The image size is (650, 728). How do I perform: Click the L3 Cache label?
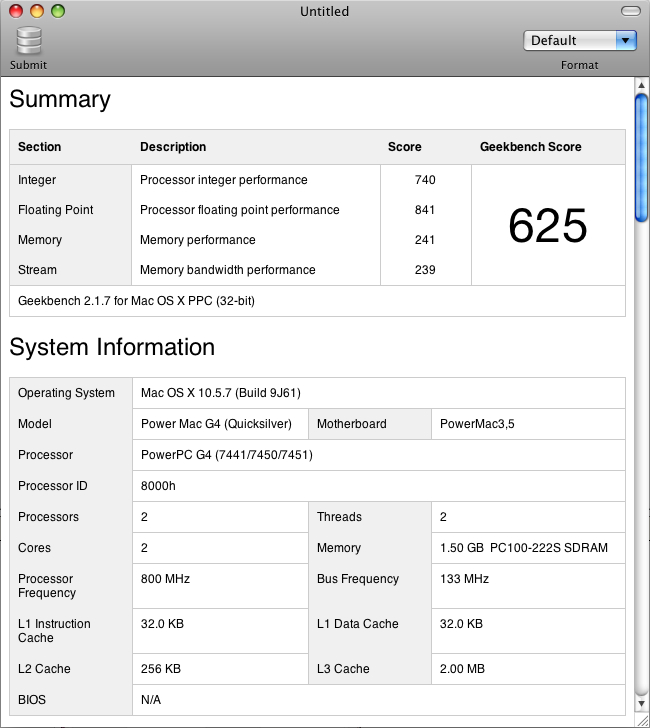point(343,669)
